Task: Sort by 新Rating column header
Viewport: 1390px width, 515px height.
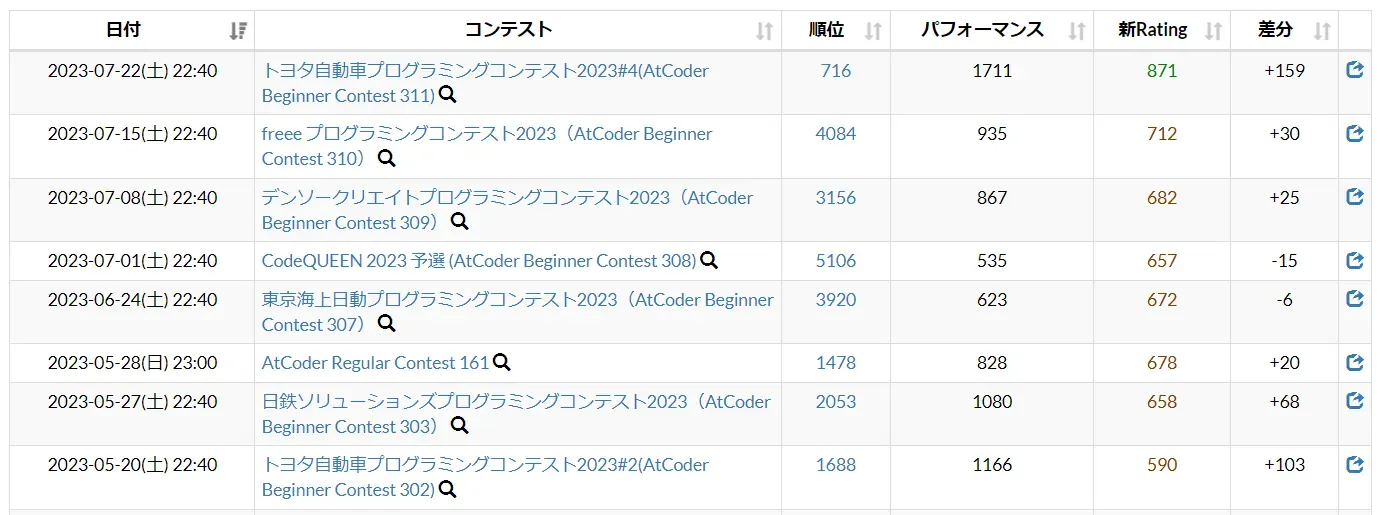Action: point(1153,30)
